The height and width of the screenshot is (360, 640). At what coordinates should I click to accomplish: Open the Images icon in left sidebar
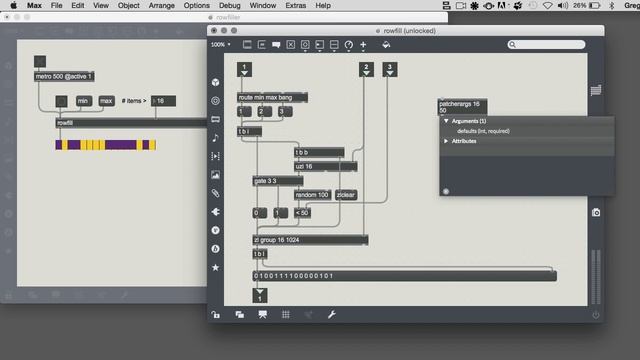pyautogui.click(x=216, y=175)
